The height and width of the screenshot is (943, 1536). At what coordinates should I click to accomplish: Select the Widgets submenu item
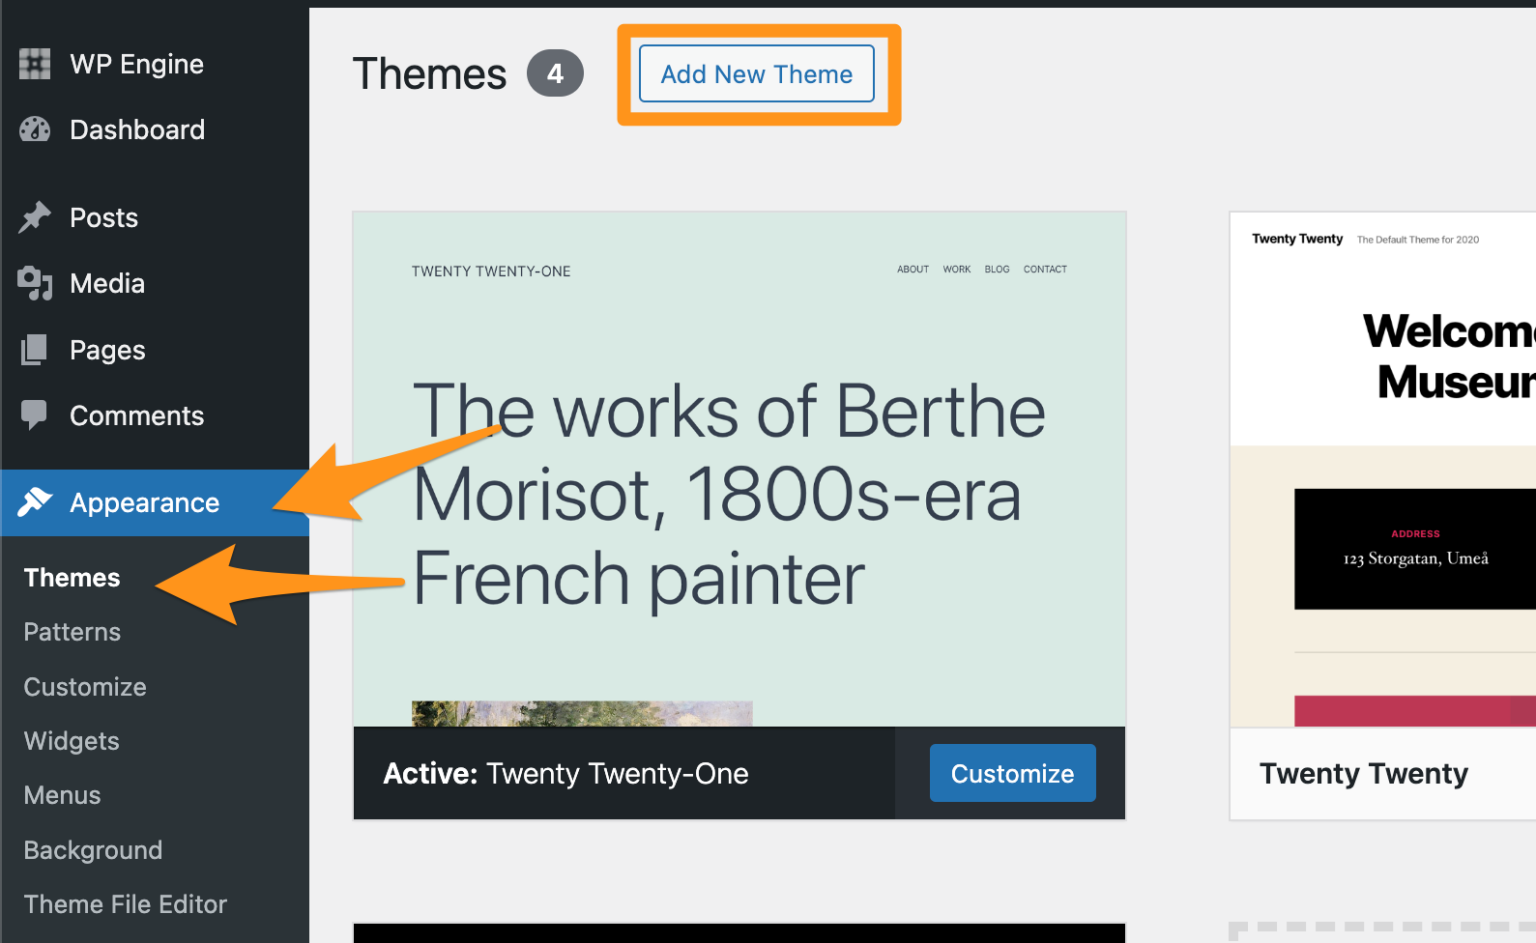[71, 741]
